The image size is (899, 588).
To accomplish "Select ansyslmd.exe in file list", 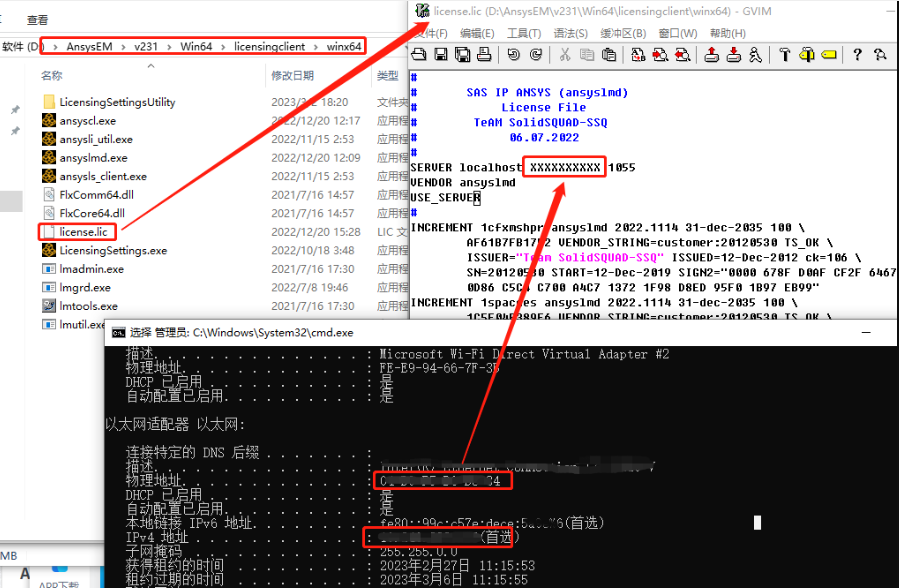I will click(93, 158).
